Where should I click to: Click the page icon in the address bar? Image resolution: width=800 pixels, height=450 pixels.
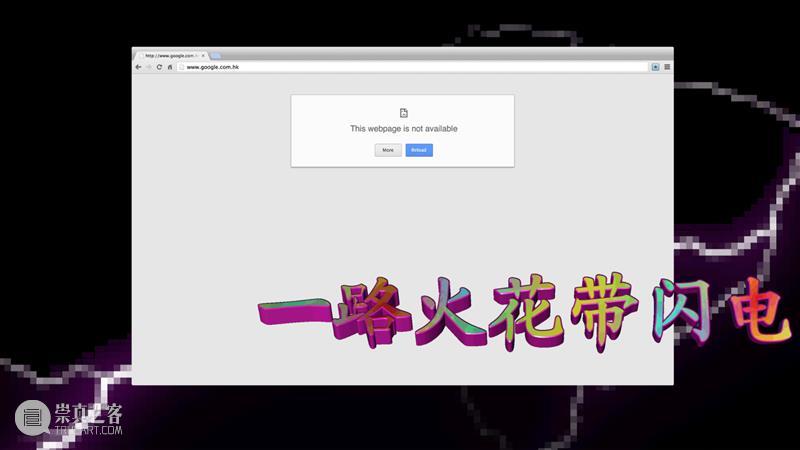(x=181, y=67)
